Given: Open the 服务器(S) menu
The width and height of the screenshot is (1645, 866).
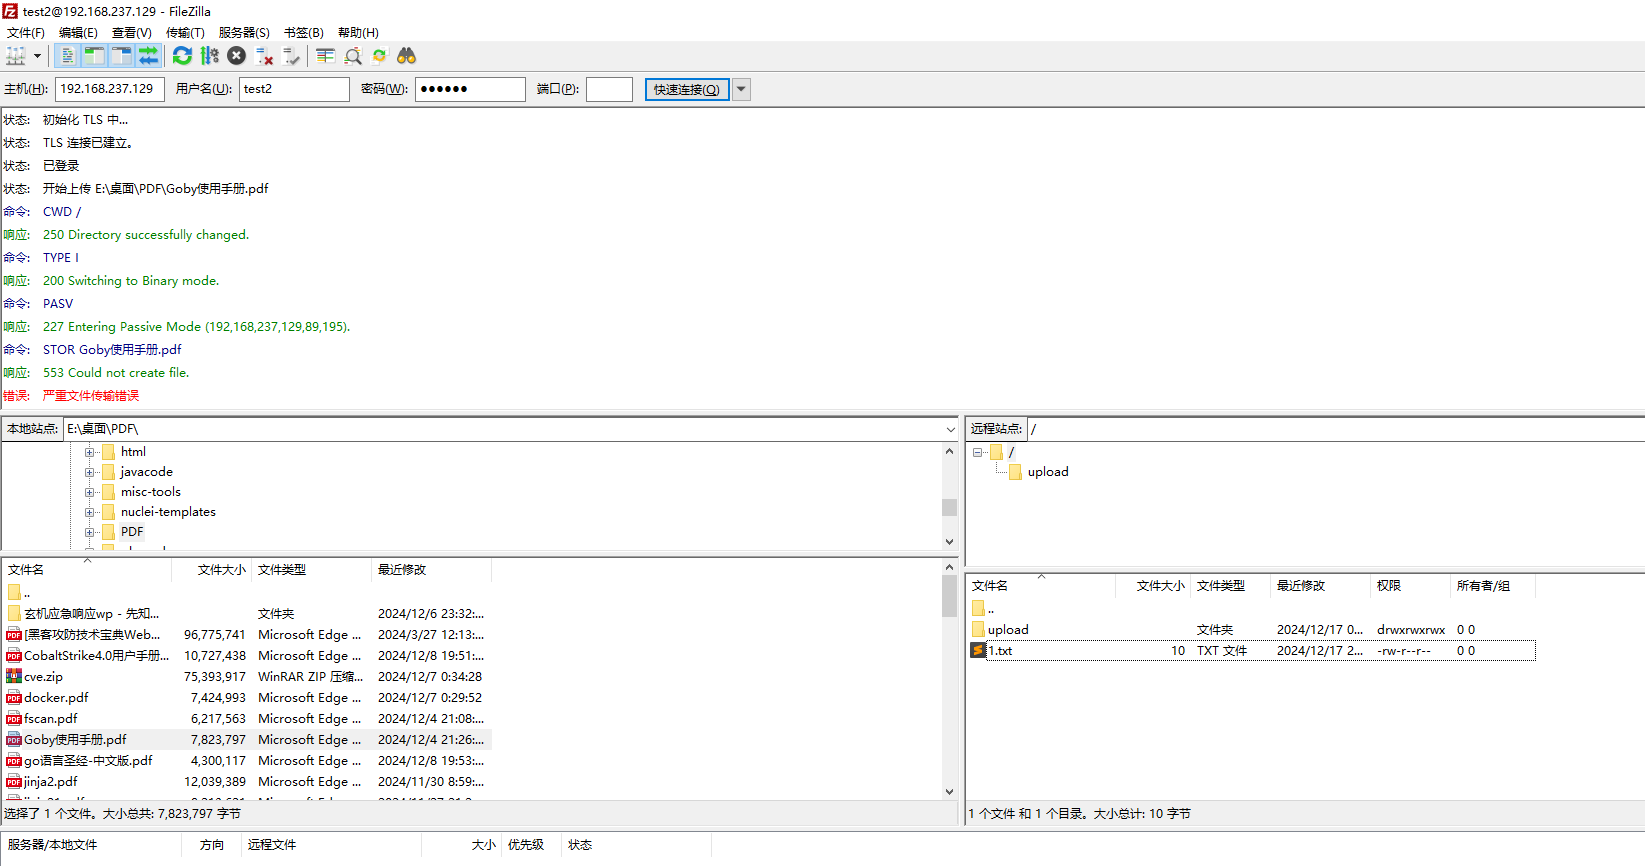Looking at the screenshot, I should point(244,33).
